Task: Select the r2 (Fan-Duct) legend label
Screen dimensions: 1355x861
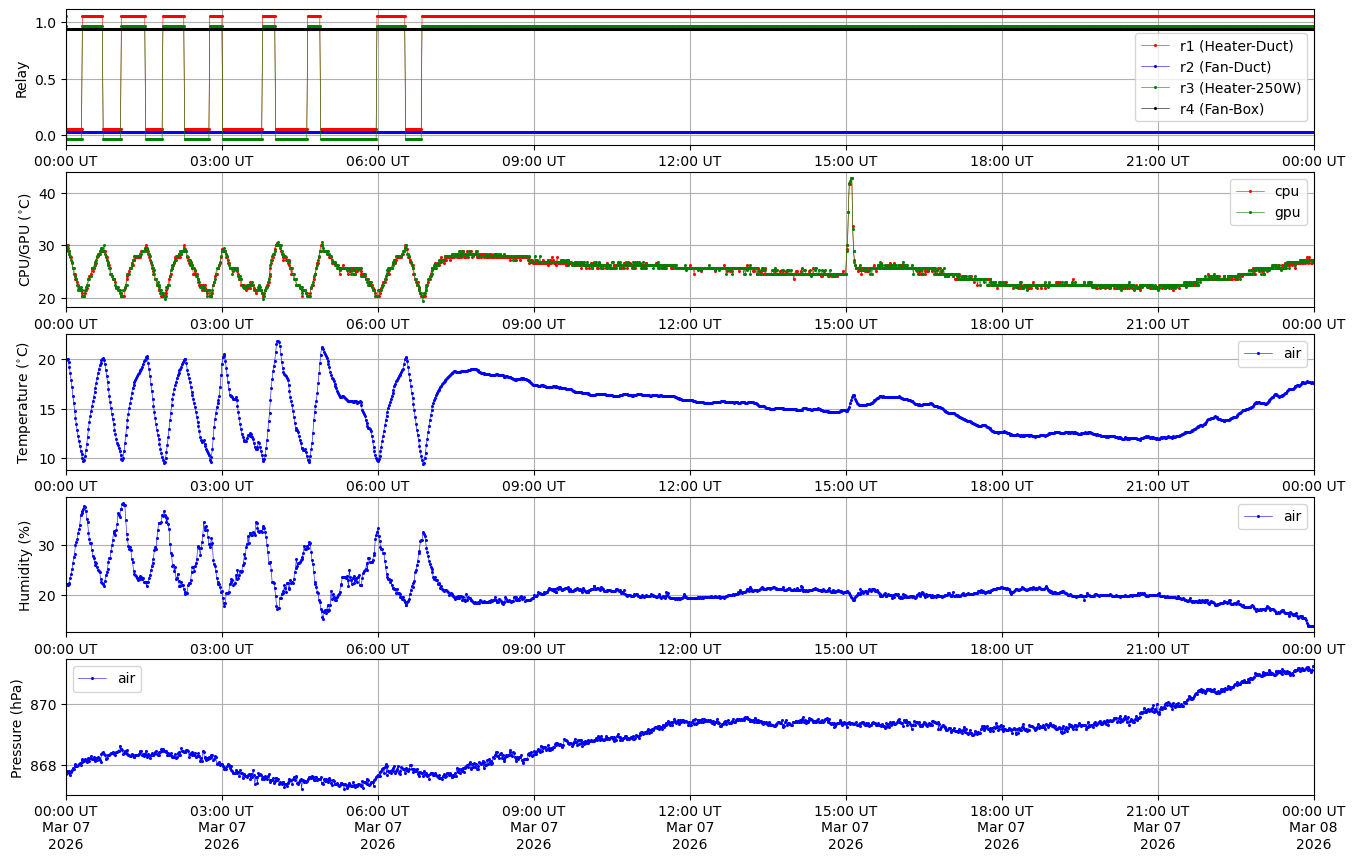Action: [x=1225, y=67]
